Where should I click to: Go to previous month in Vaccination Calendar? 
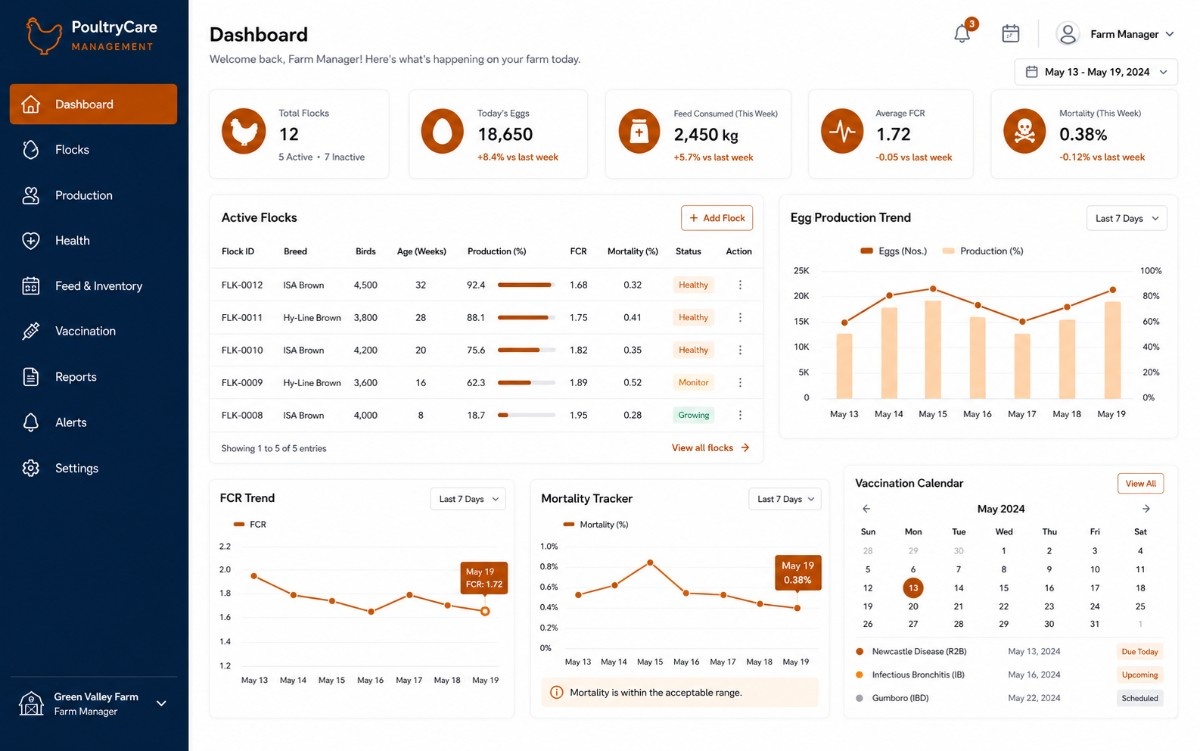point(867,509)
